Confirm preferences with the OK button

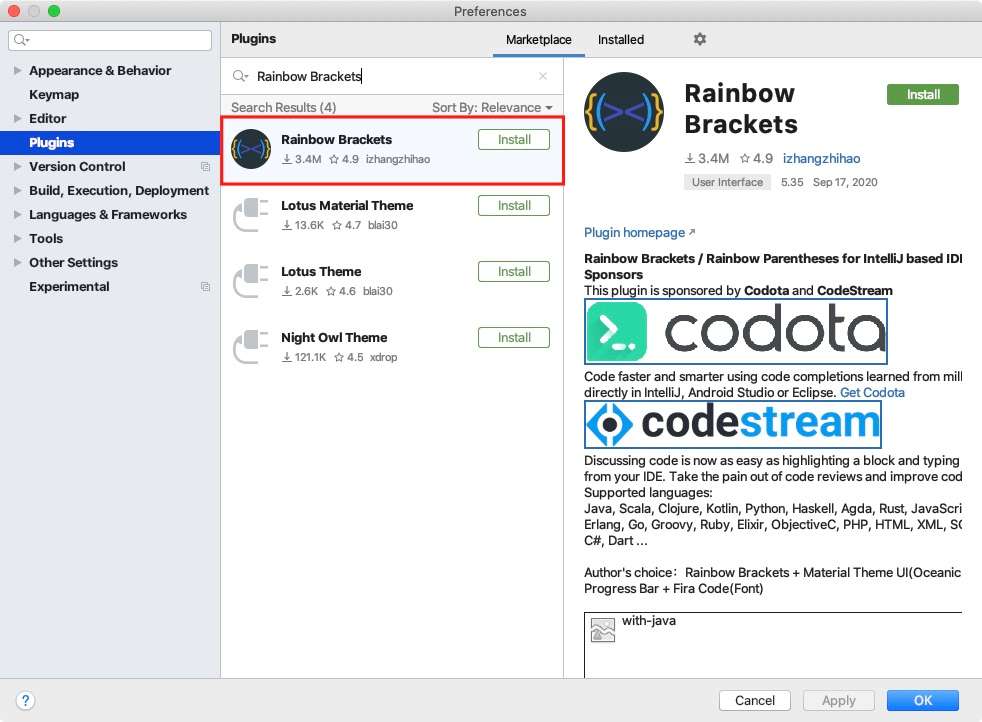[923, 700]
